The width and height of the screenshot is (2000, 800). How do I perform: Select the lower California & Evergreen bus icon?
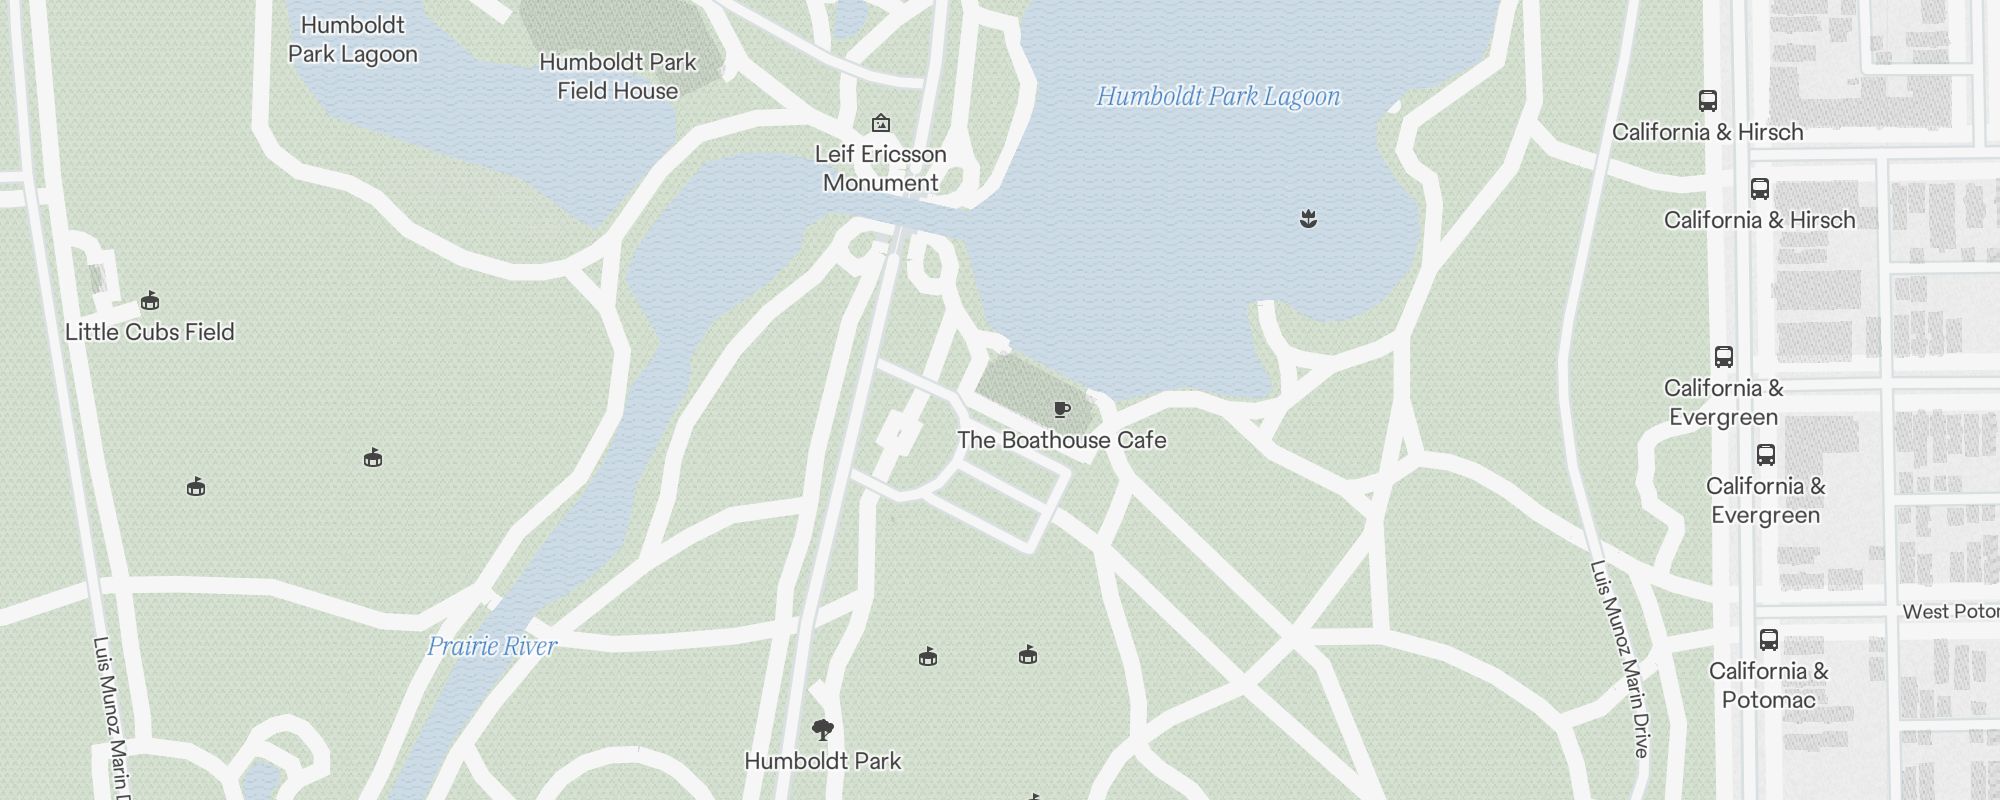tap(1766, 455)
